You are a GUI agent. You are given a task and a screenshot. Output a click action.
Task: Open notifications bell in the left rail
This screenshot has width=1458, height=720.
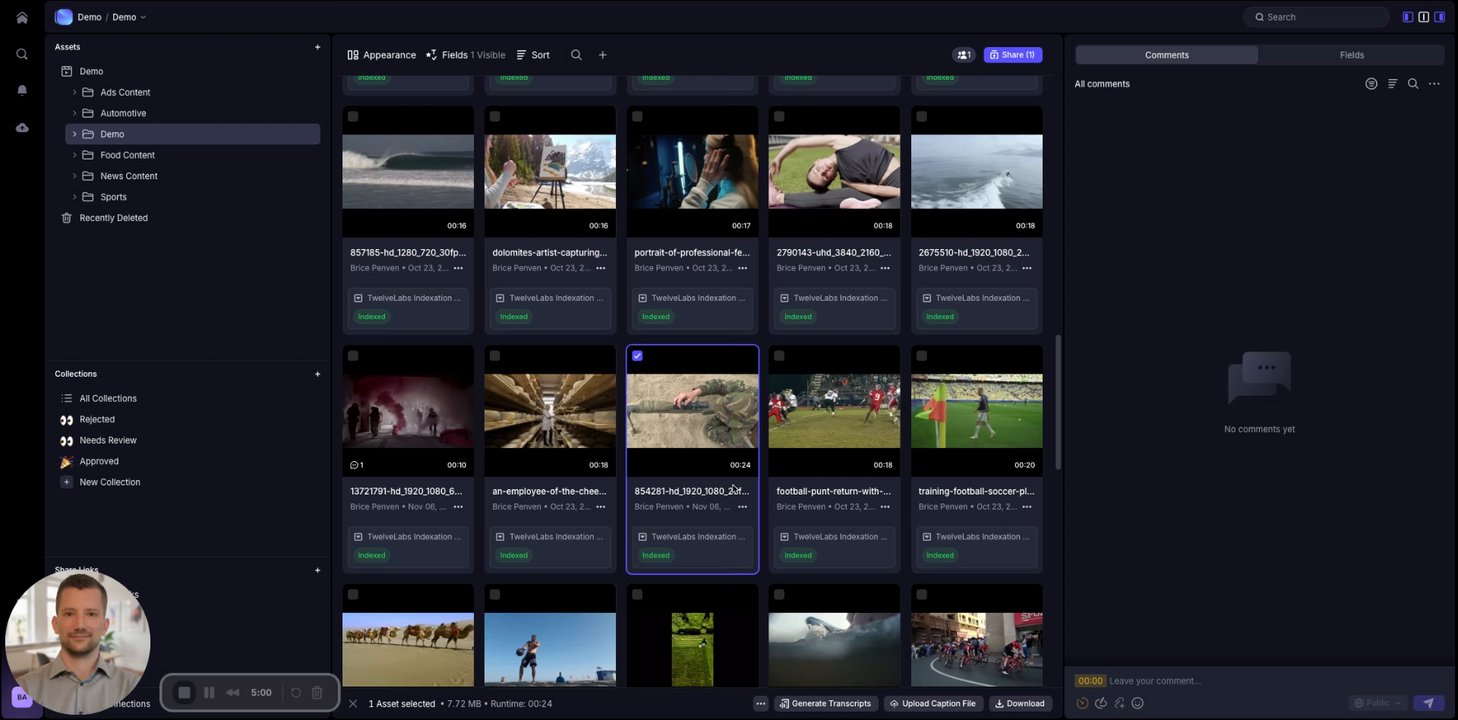pyautogui.click(x=22, y=90)
